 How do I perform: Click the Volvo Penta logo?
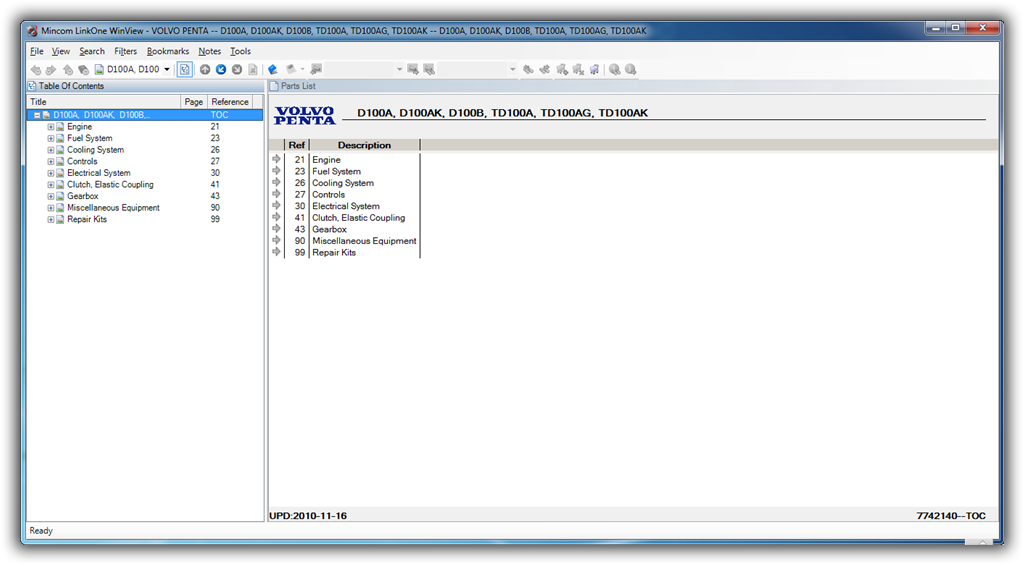[x=304, y=115]
